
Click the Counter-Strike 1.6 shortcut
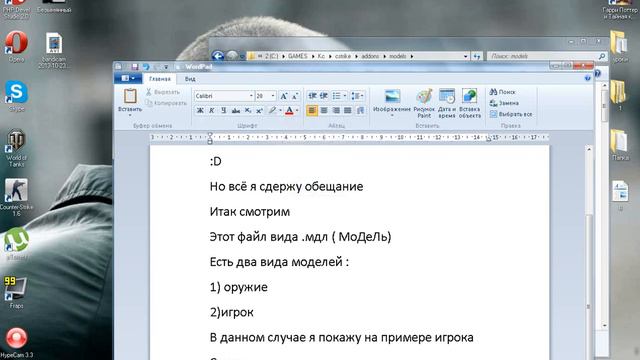(16, 198)
